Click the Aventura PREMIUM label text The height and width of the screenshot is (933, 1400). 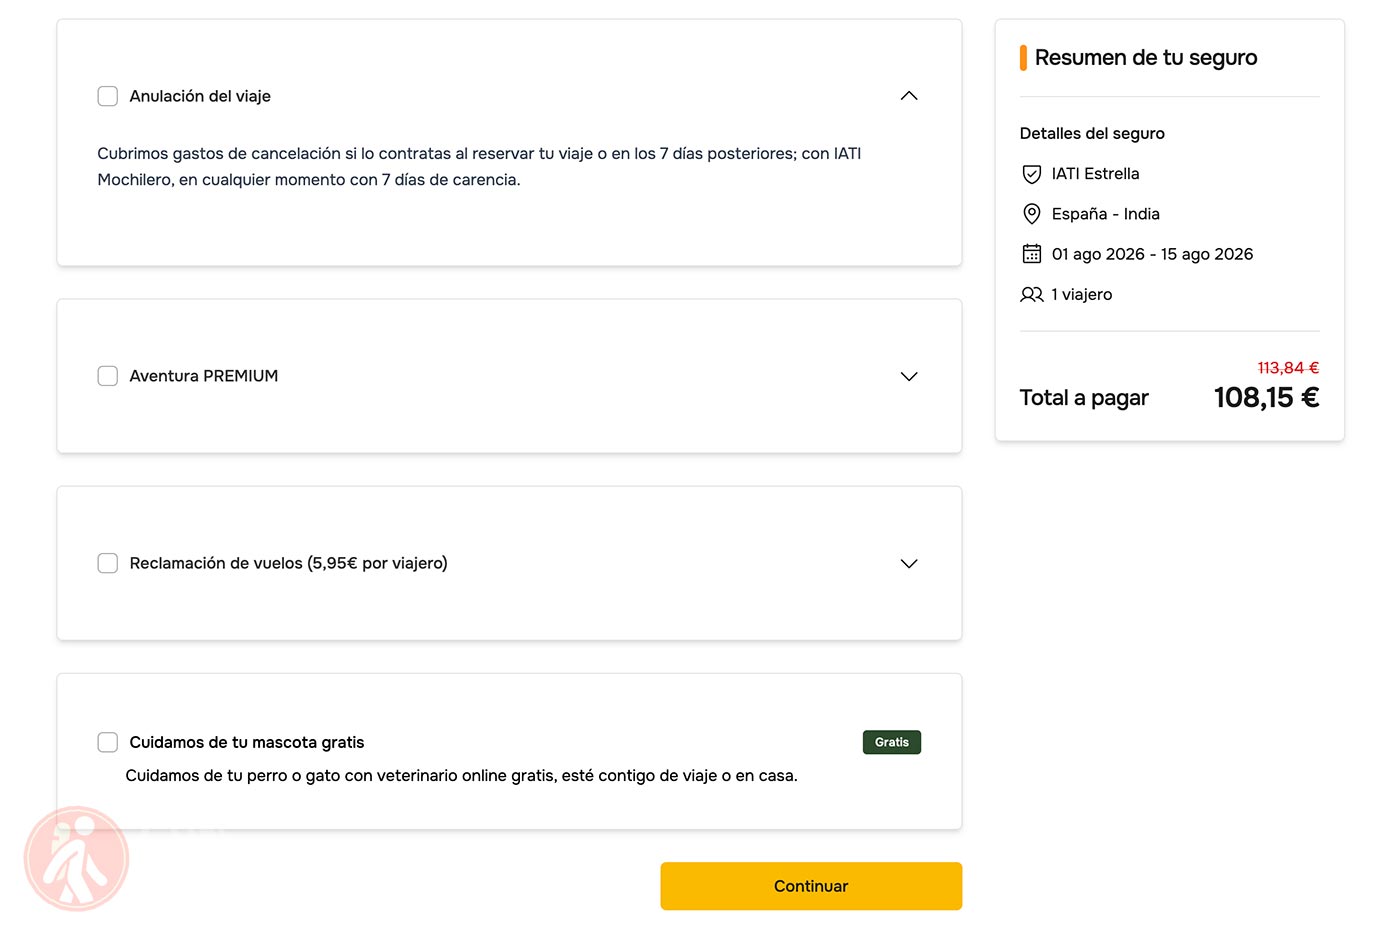[204, 376]
